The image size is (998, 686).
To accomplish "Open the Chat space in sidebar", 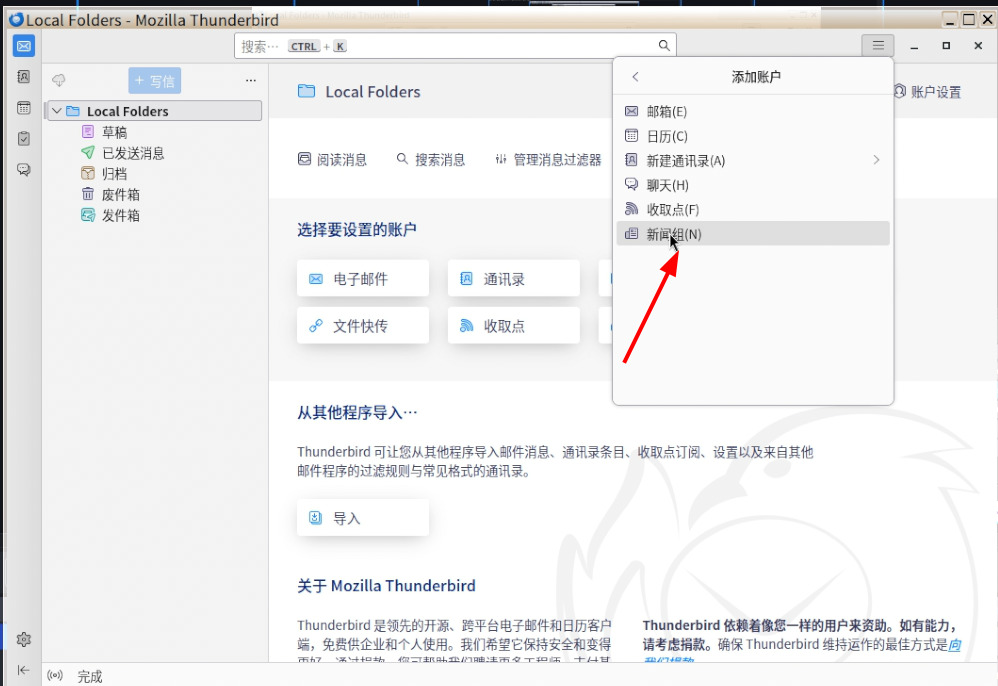I will [x=24, y=170].
